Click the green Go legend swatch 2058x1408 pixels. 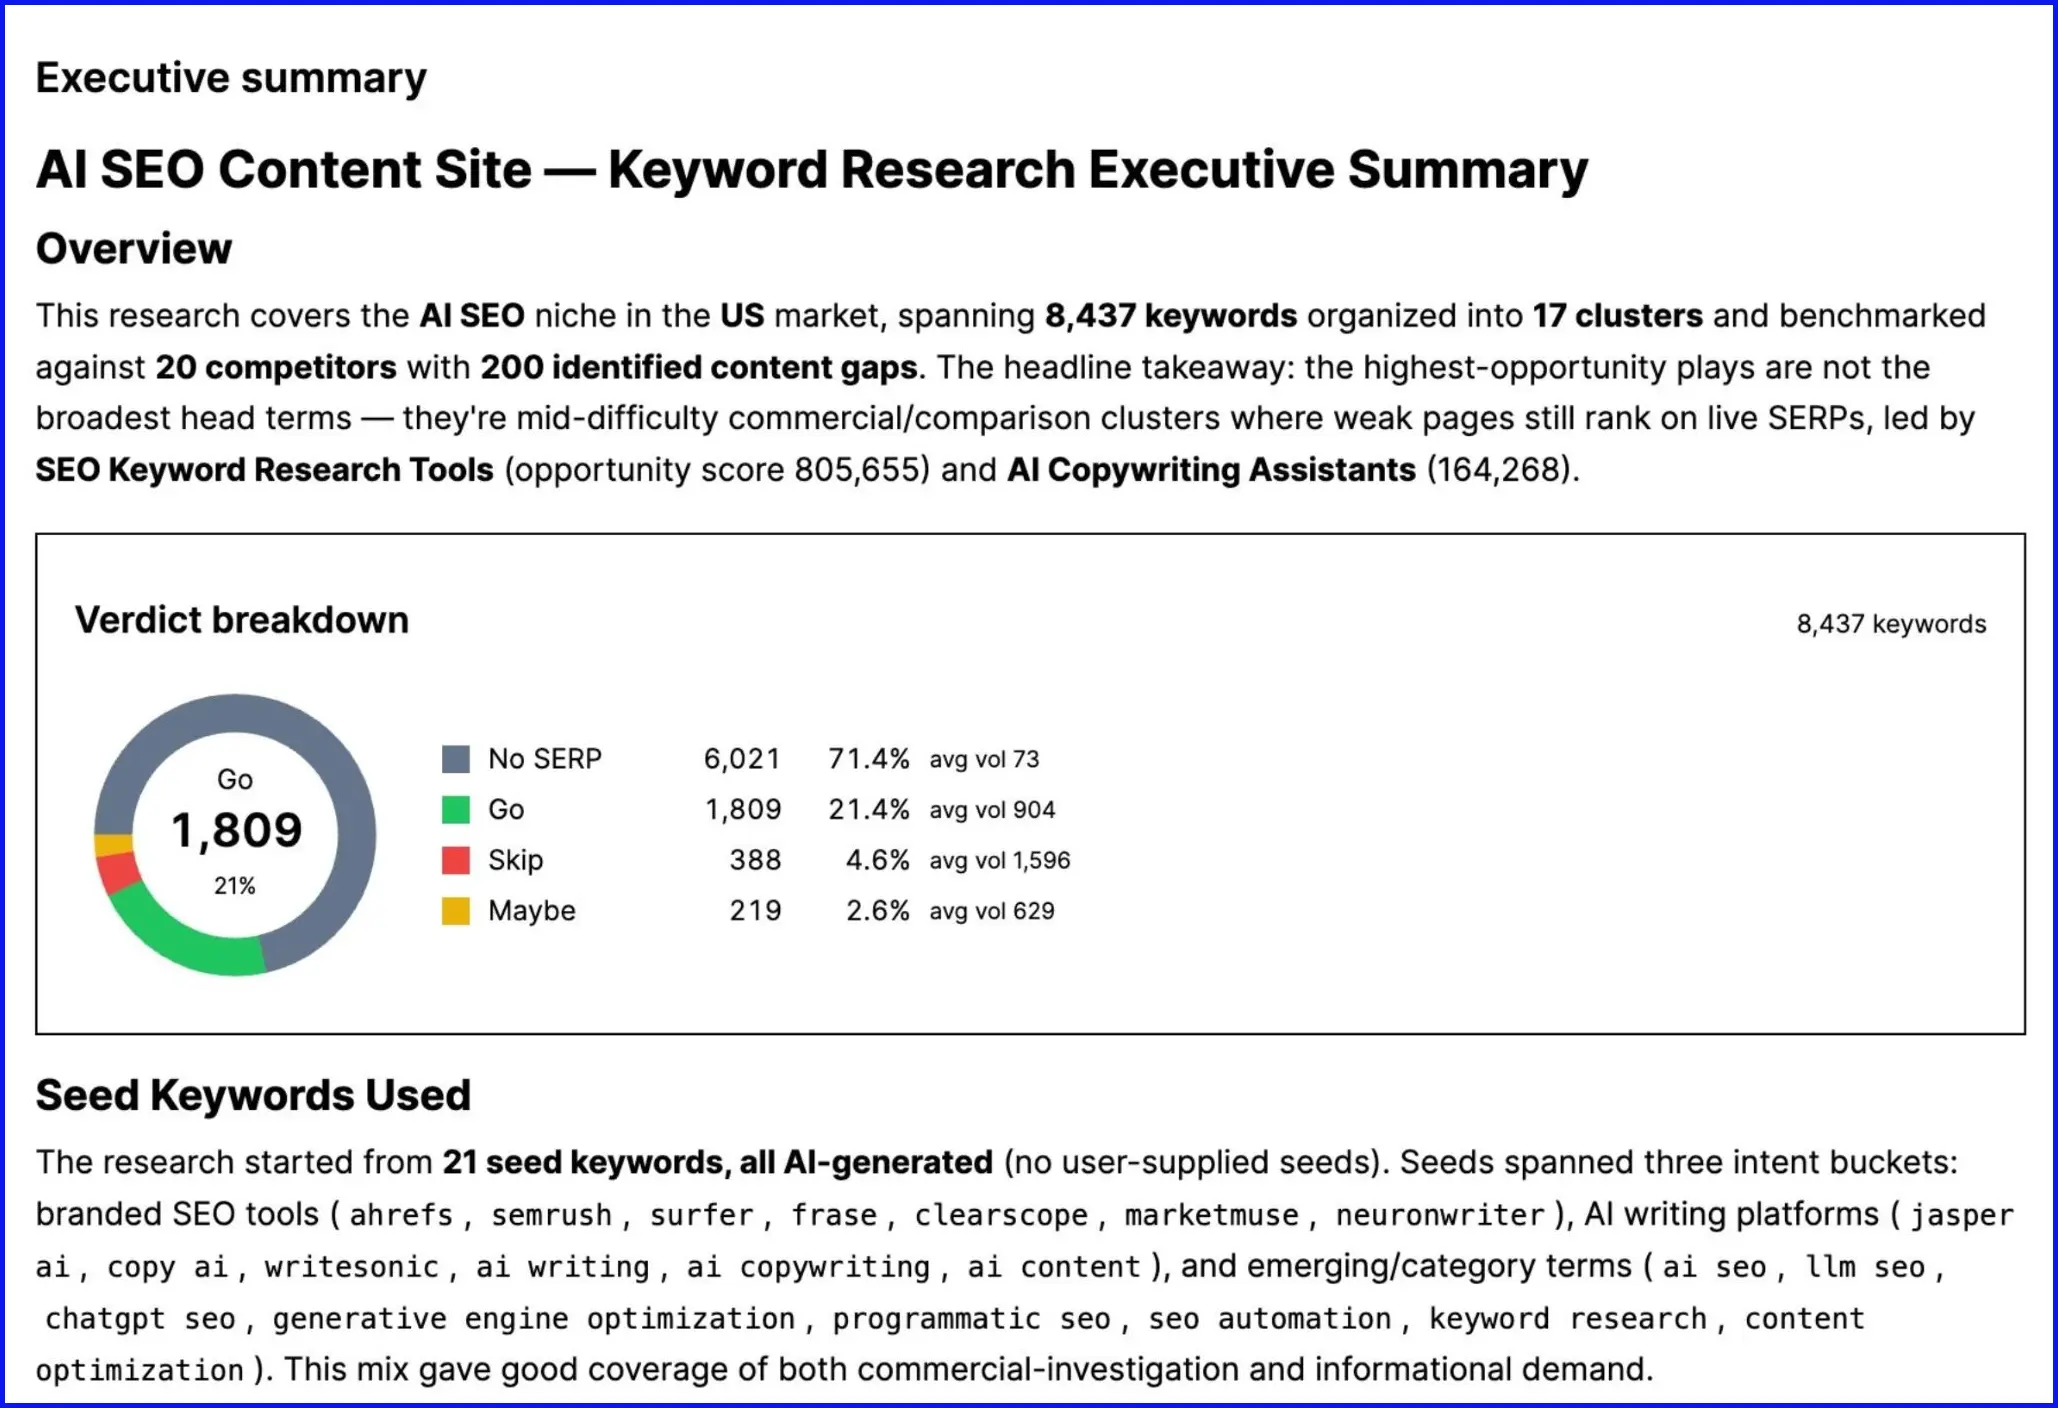coord(456,810)
